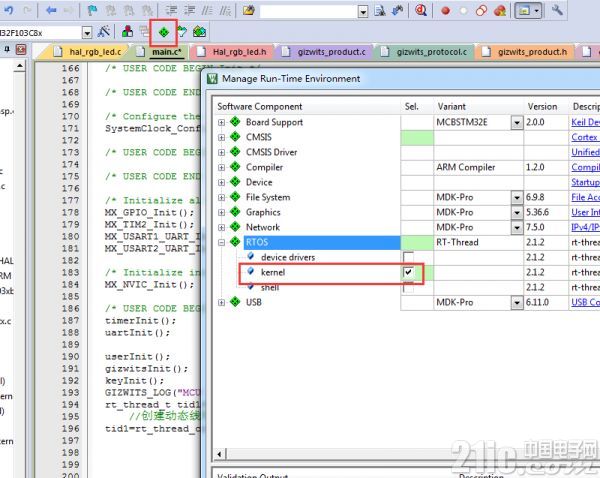Indent the selected text lines

point(171,10)
